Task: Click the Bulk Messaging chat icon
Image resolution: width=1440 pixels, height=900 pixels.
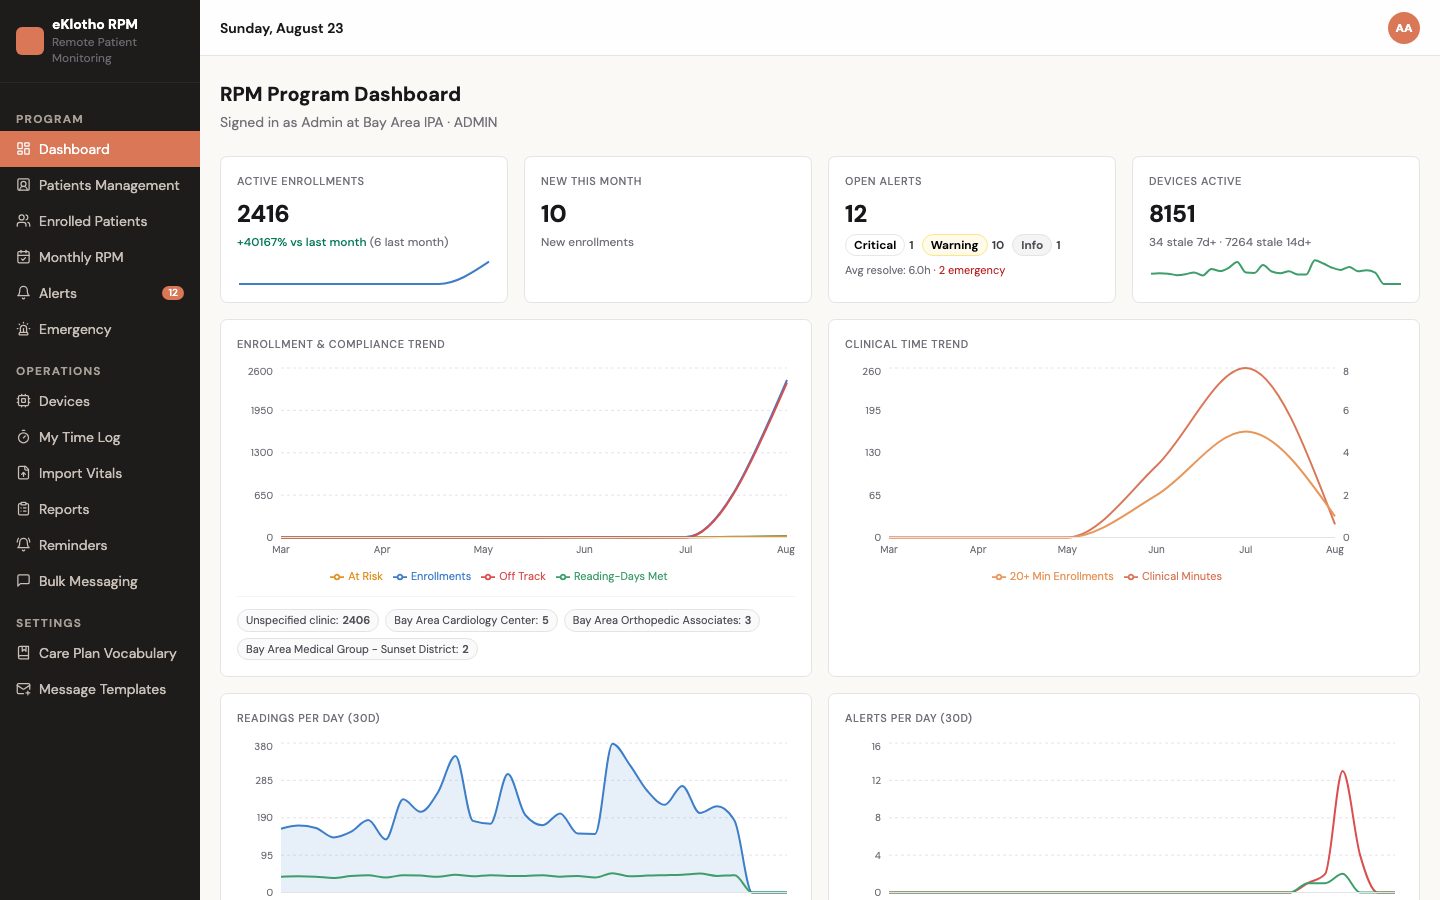Action: point(23,581)
